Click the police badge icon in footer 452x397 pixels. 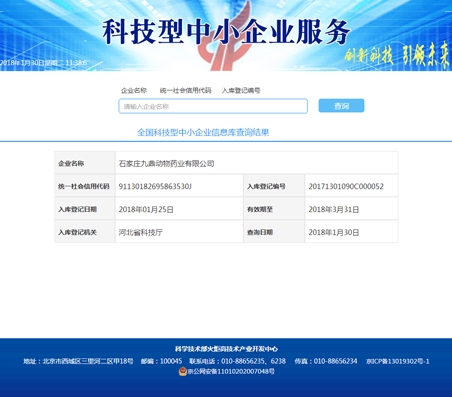click(183, 371)
